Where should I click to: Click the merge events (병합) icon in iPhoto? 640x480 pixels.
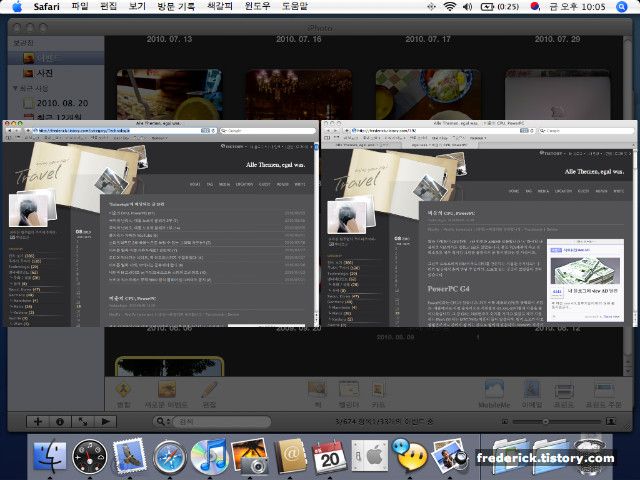click(x=123, y=390)
